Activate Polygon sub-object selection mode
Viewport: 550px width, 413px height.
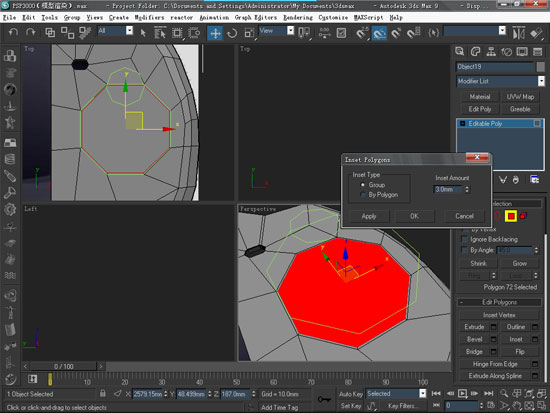click(x=511, y=216)
